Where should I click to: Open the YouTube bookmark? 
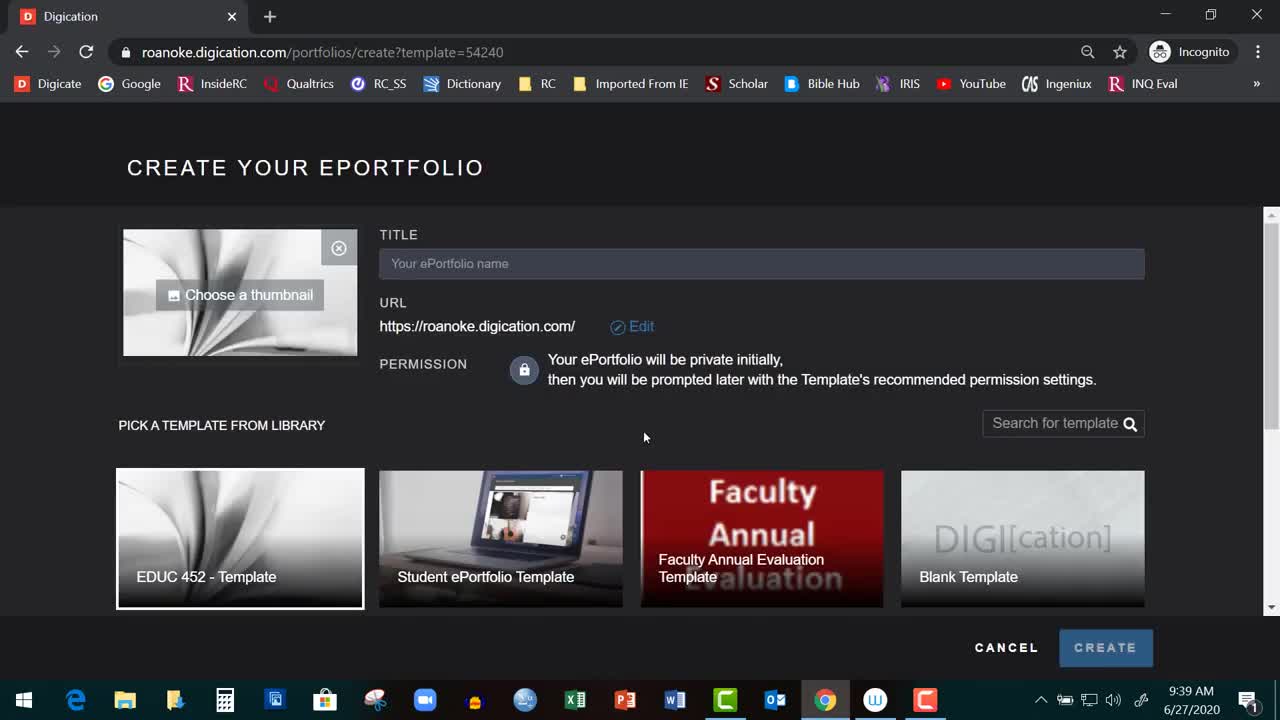coord(971,84)
